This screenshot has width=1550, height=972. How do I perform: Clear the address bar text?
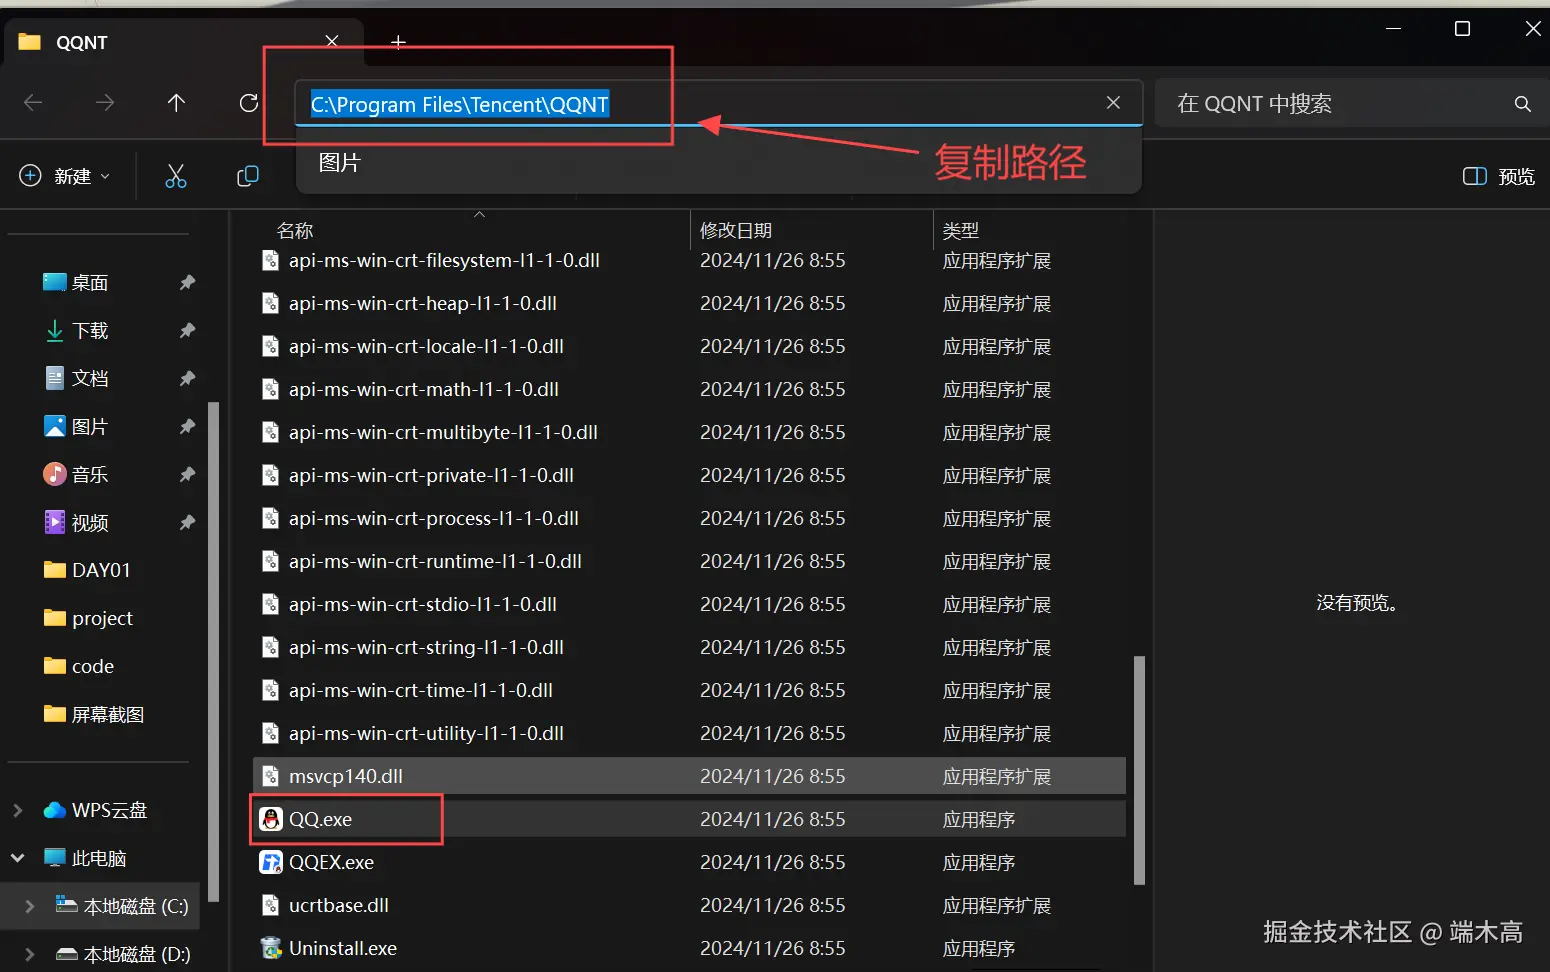(1113, 103)
